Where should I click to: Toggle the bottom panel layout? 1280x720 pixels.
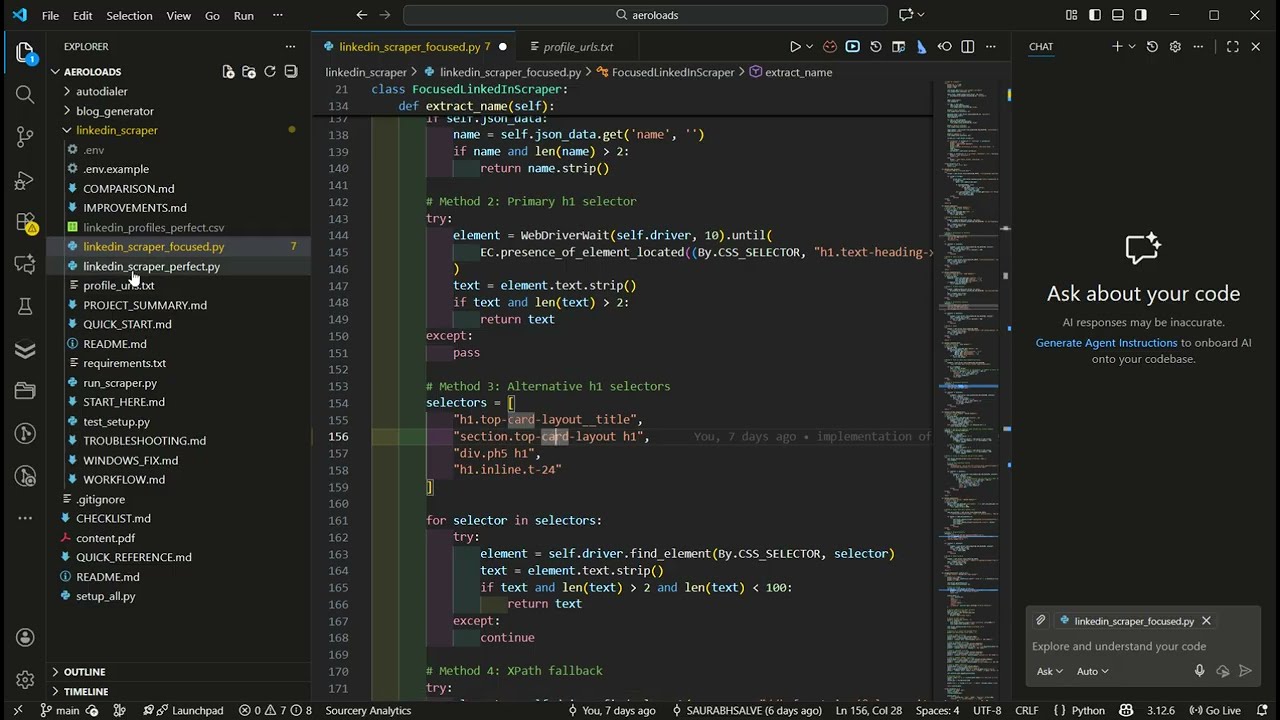tap(1118, 15)
